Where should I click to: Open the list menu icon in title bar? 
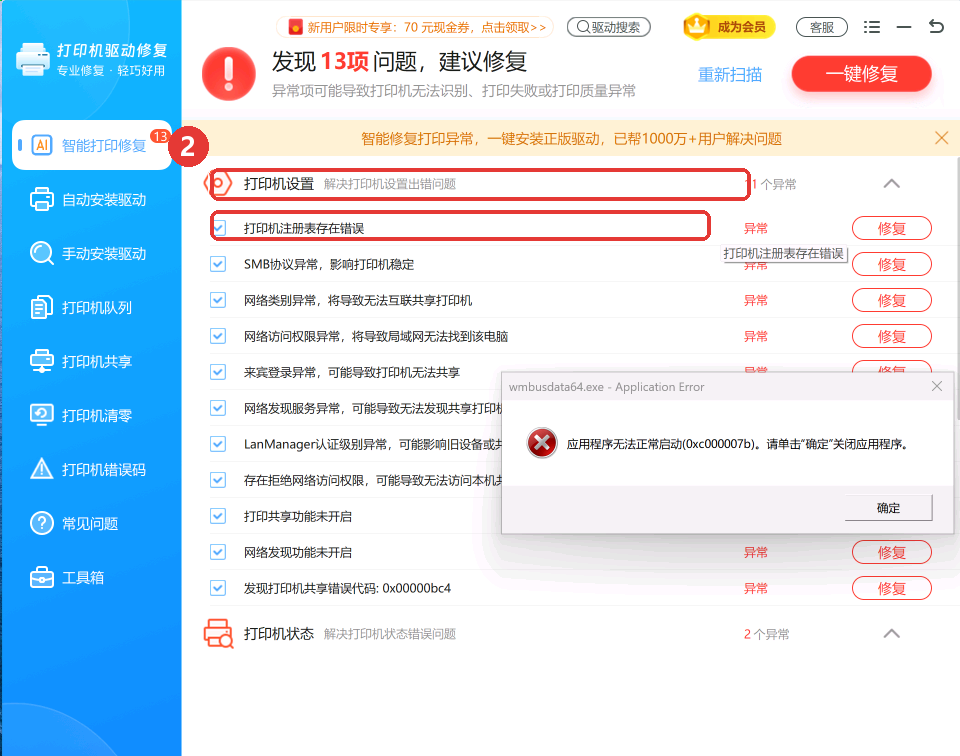[x=872, y=27]
